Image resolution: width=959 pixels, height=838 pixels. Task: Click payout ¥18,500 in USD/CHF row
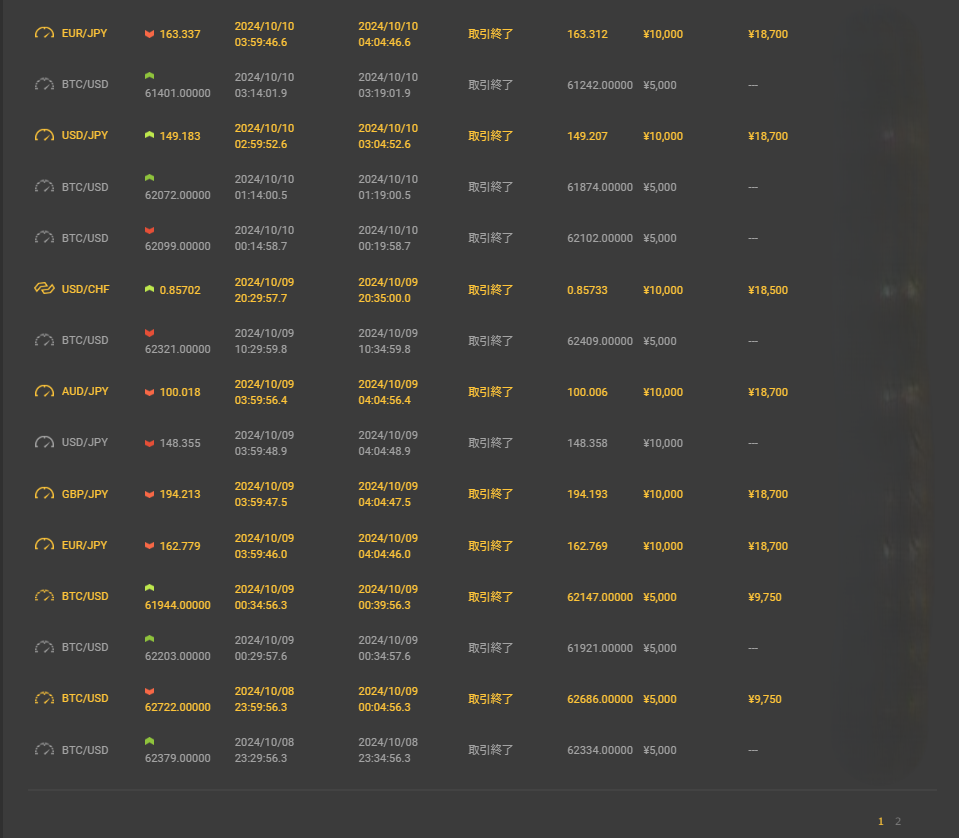click(768, 290)
